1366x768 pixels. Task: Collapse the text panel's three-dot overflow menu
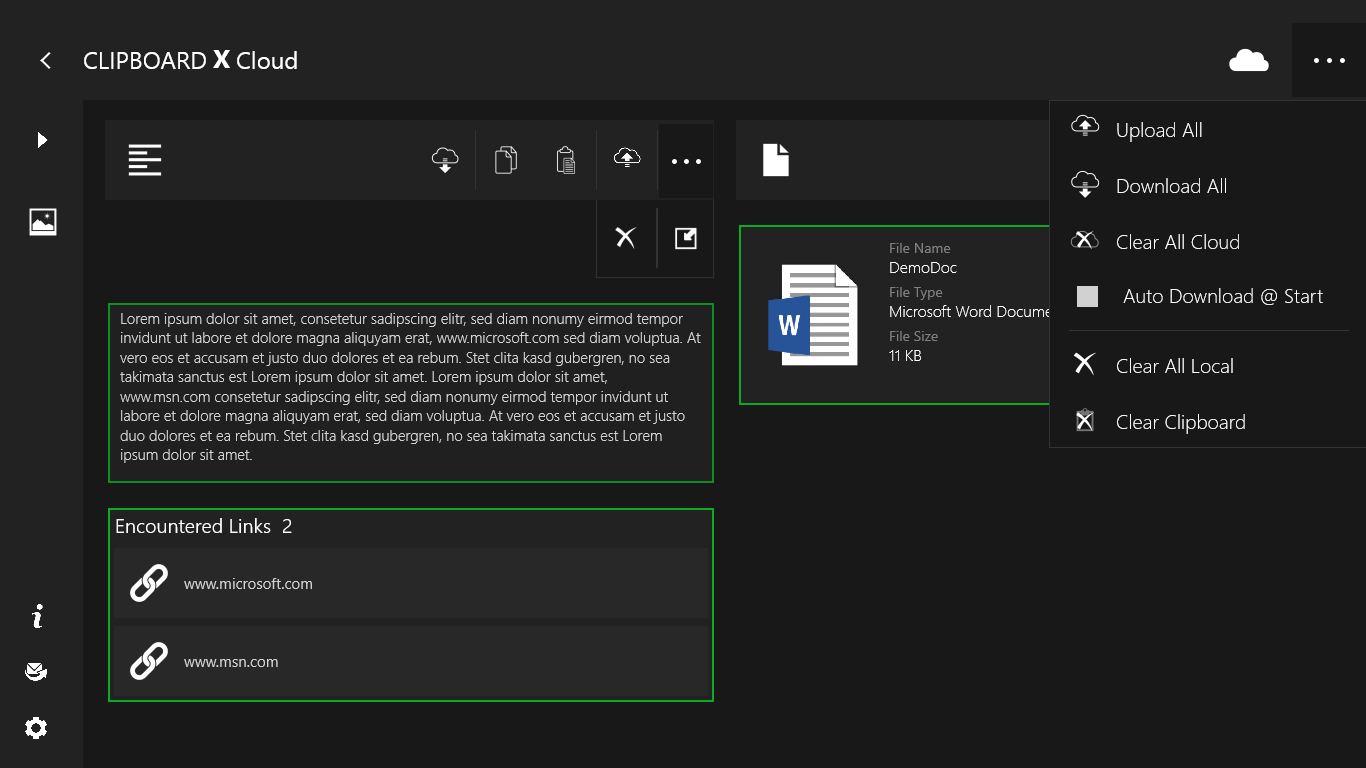click(686, 161)
